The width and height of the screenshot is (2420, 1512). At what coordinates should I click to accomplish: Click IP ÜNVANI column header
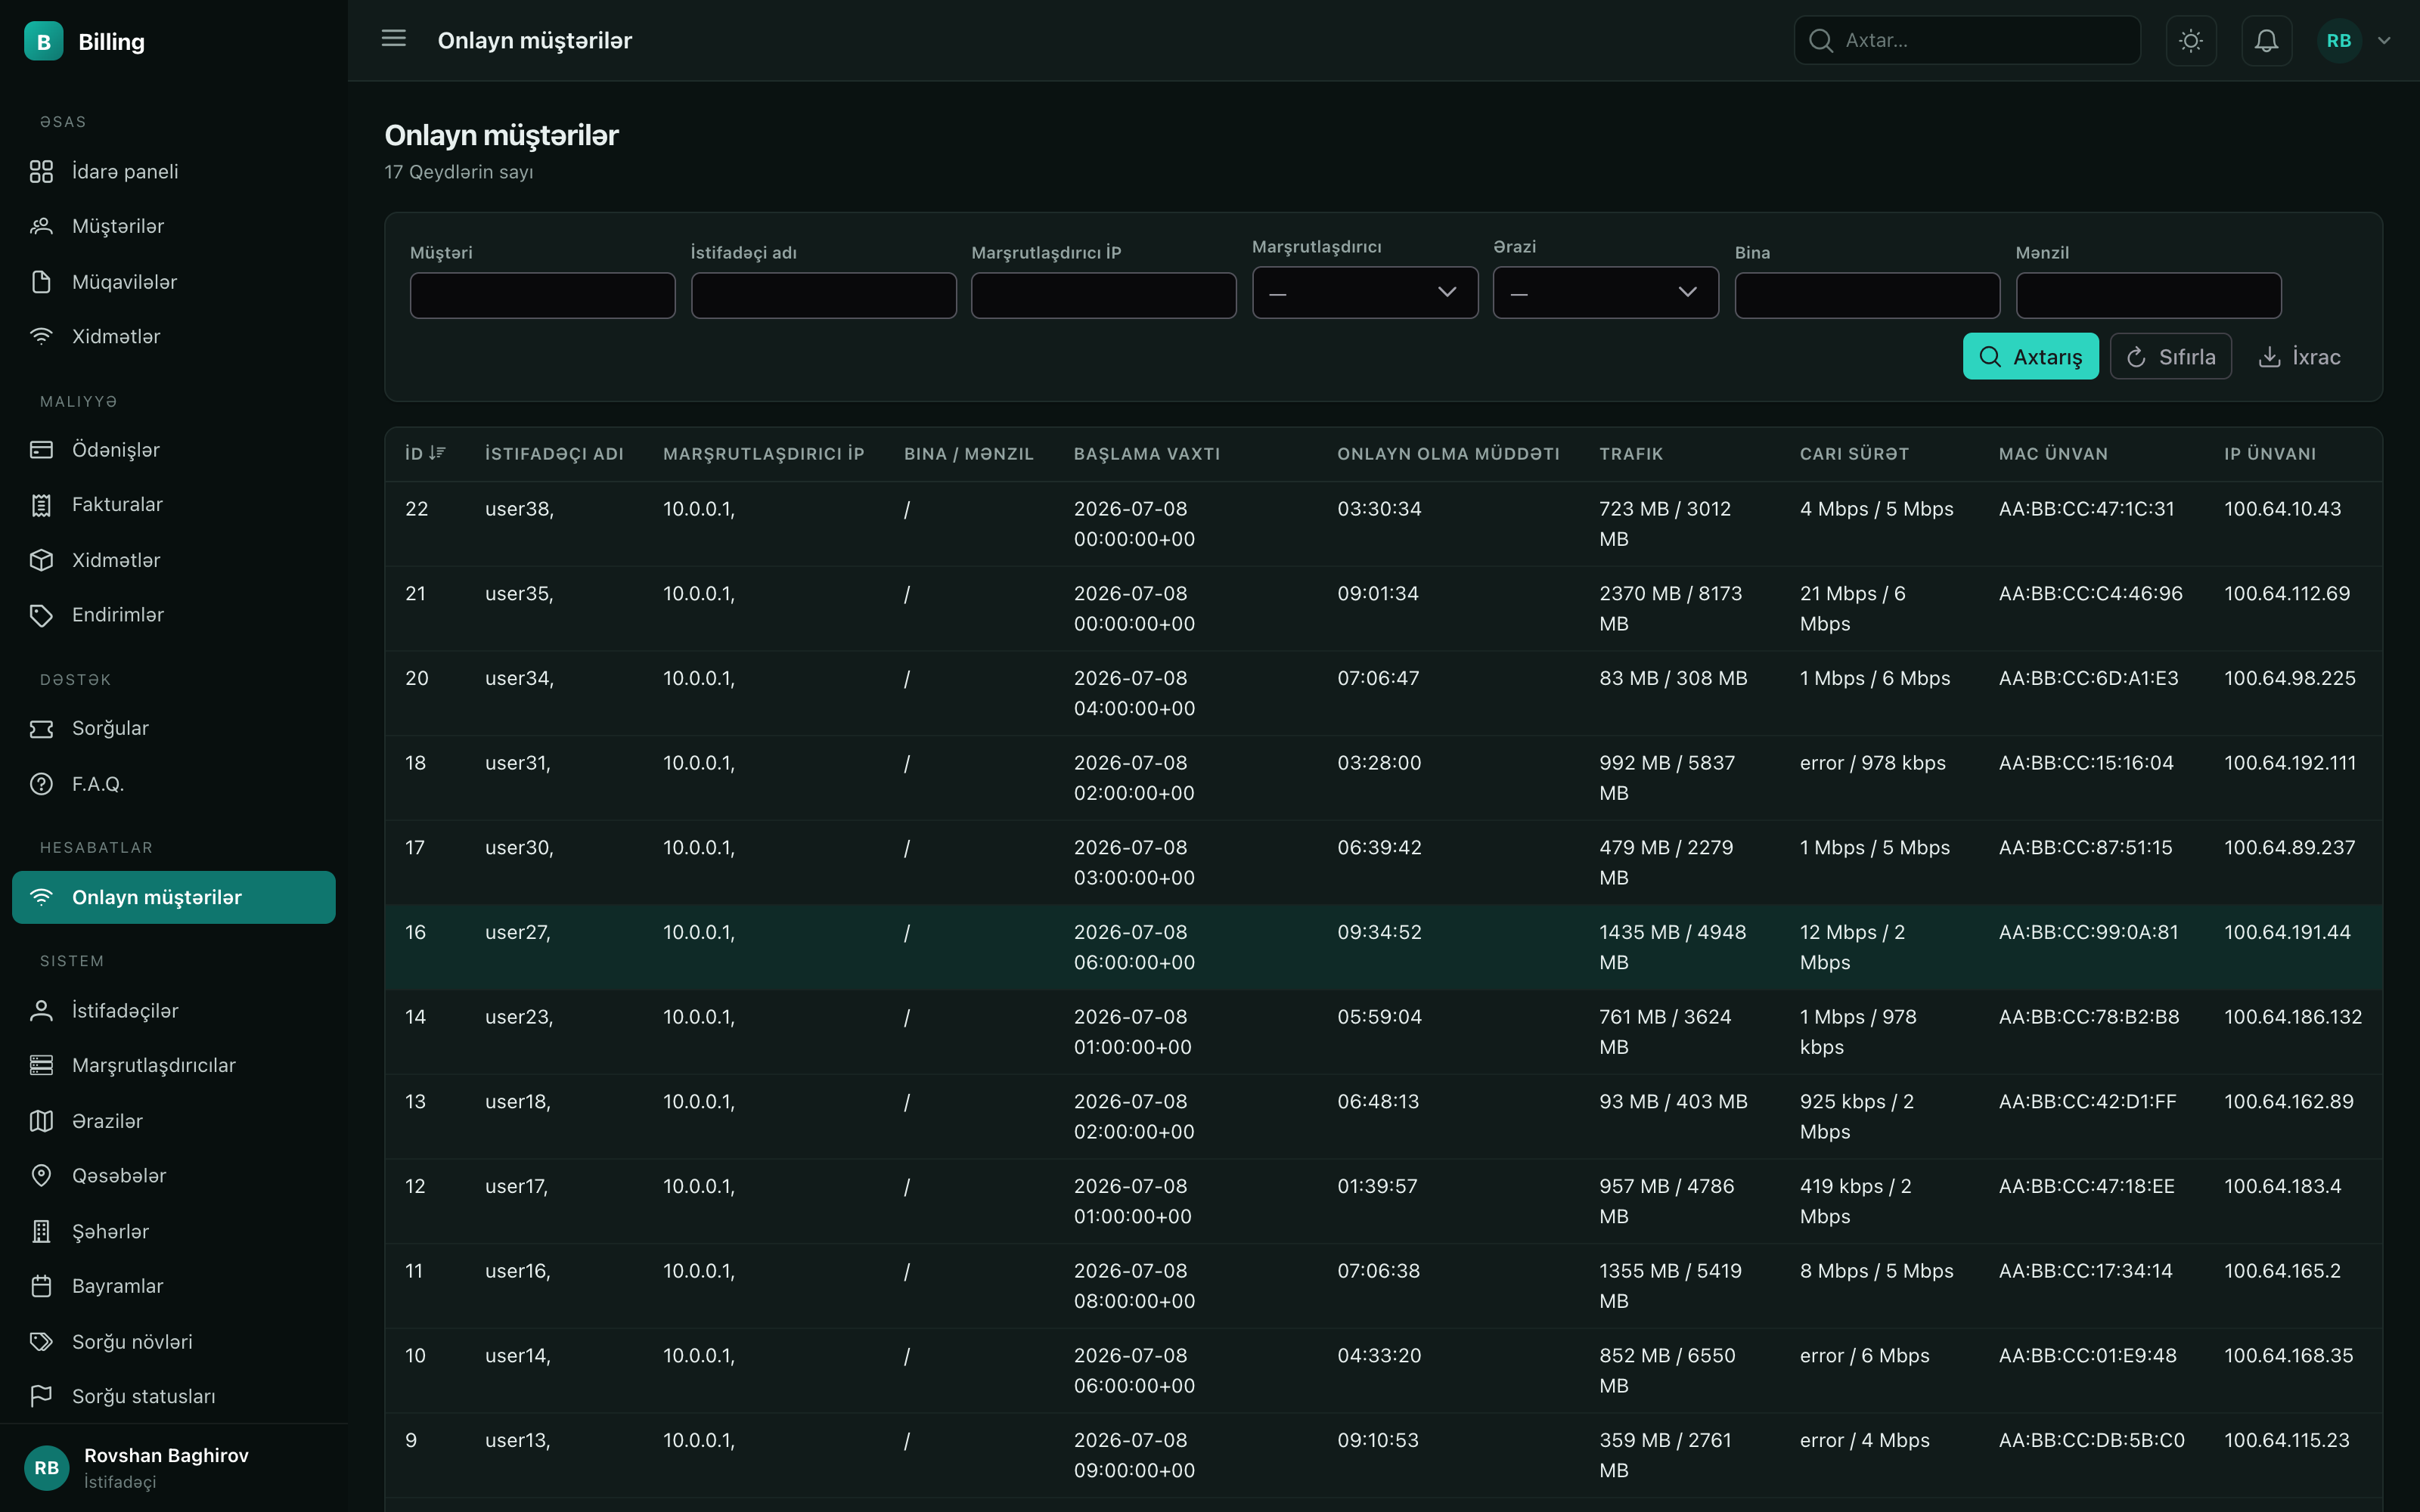pos(2270,454)
